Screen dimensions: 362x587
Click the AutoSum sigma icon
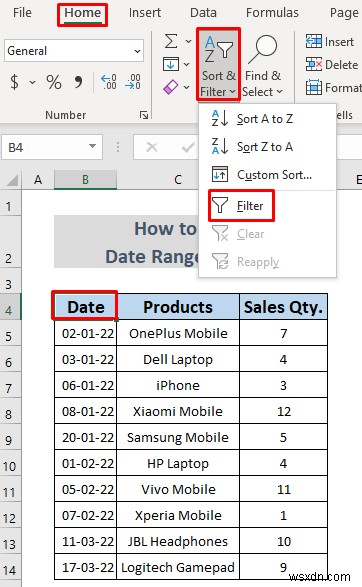pyautogui.click(x=171, y=41)
